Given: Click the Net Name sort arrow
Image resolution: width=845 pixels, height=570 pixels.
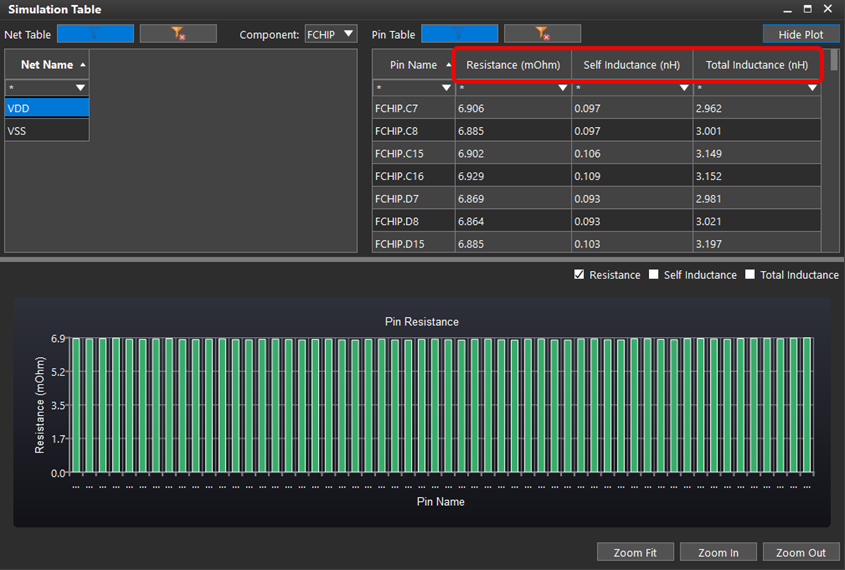Looking at the screenshot, I should pyautogui.click(x=82, y=65).
